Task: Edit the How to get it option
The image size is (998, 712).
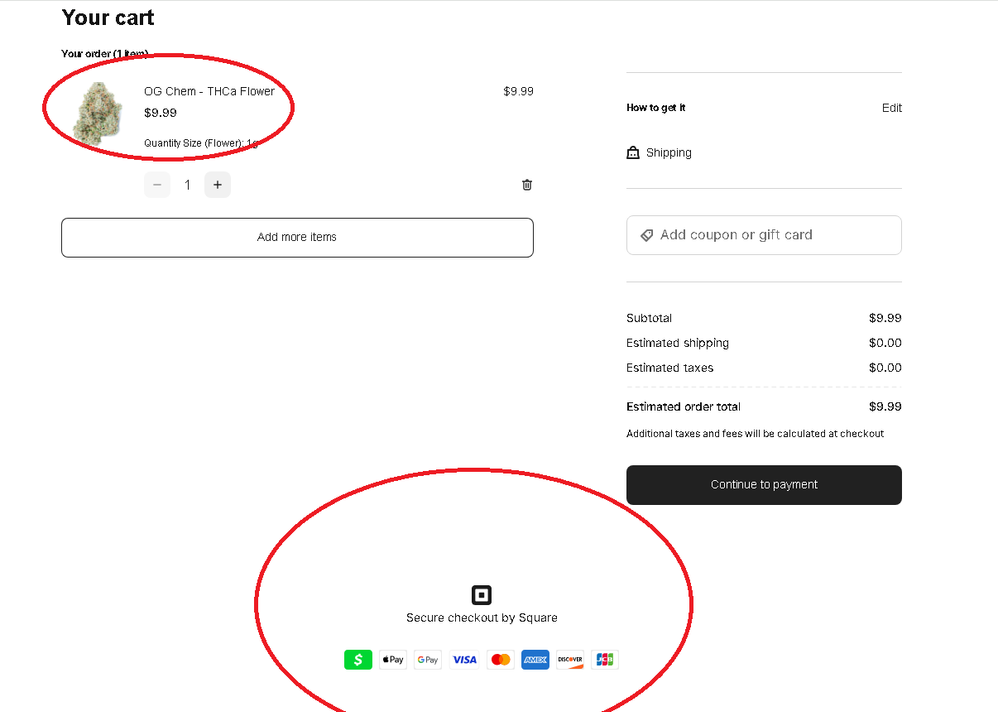Action: pos(891,108)
